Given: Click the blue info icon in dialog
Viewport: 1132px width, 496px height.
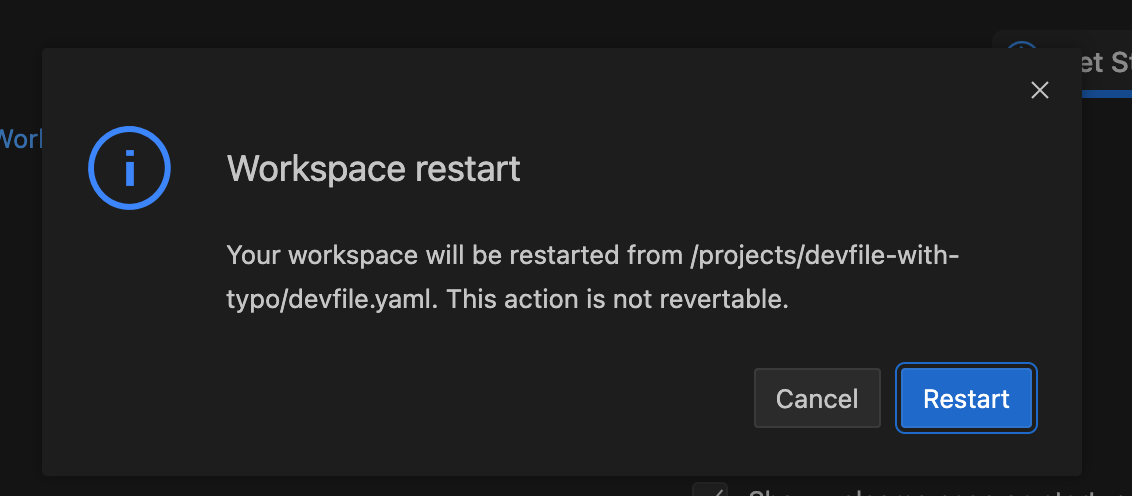Looking at the screenshot, I should (130, 169).
